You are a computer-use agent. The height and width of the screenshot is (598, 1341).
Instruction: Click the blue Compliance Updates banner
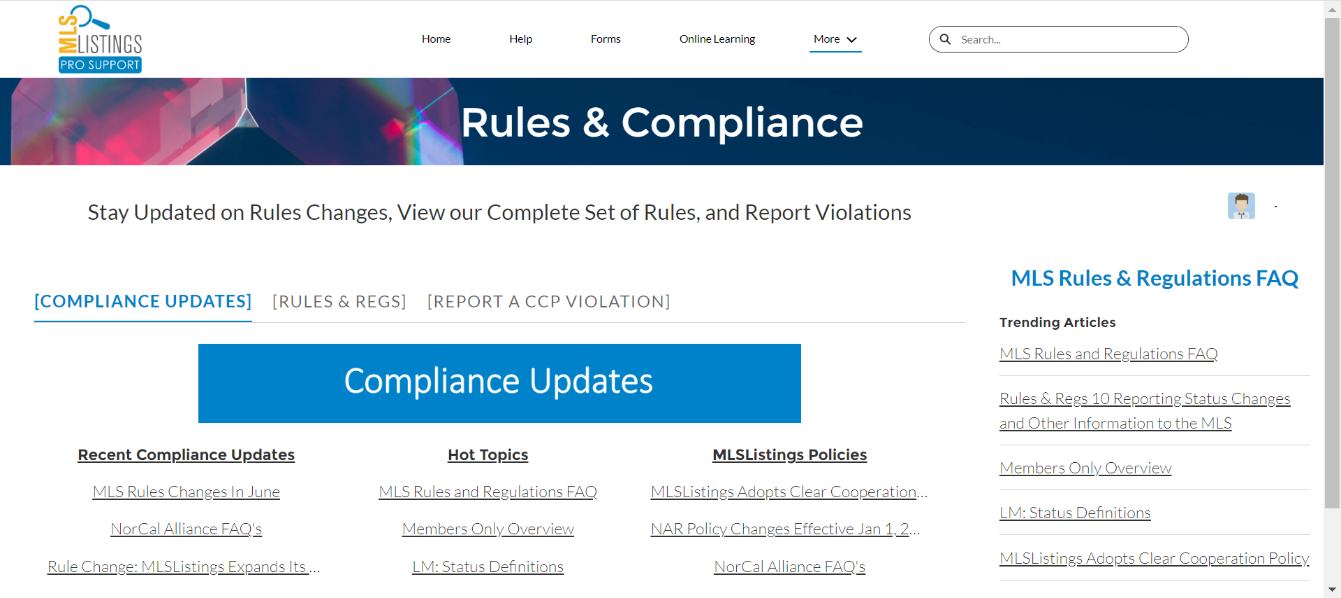pyautogui.click(x=499, y=383)
